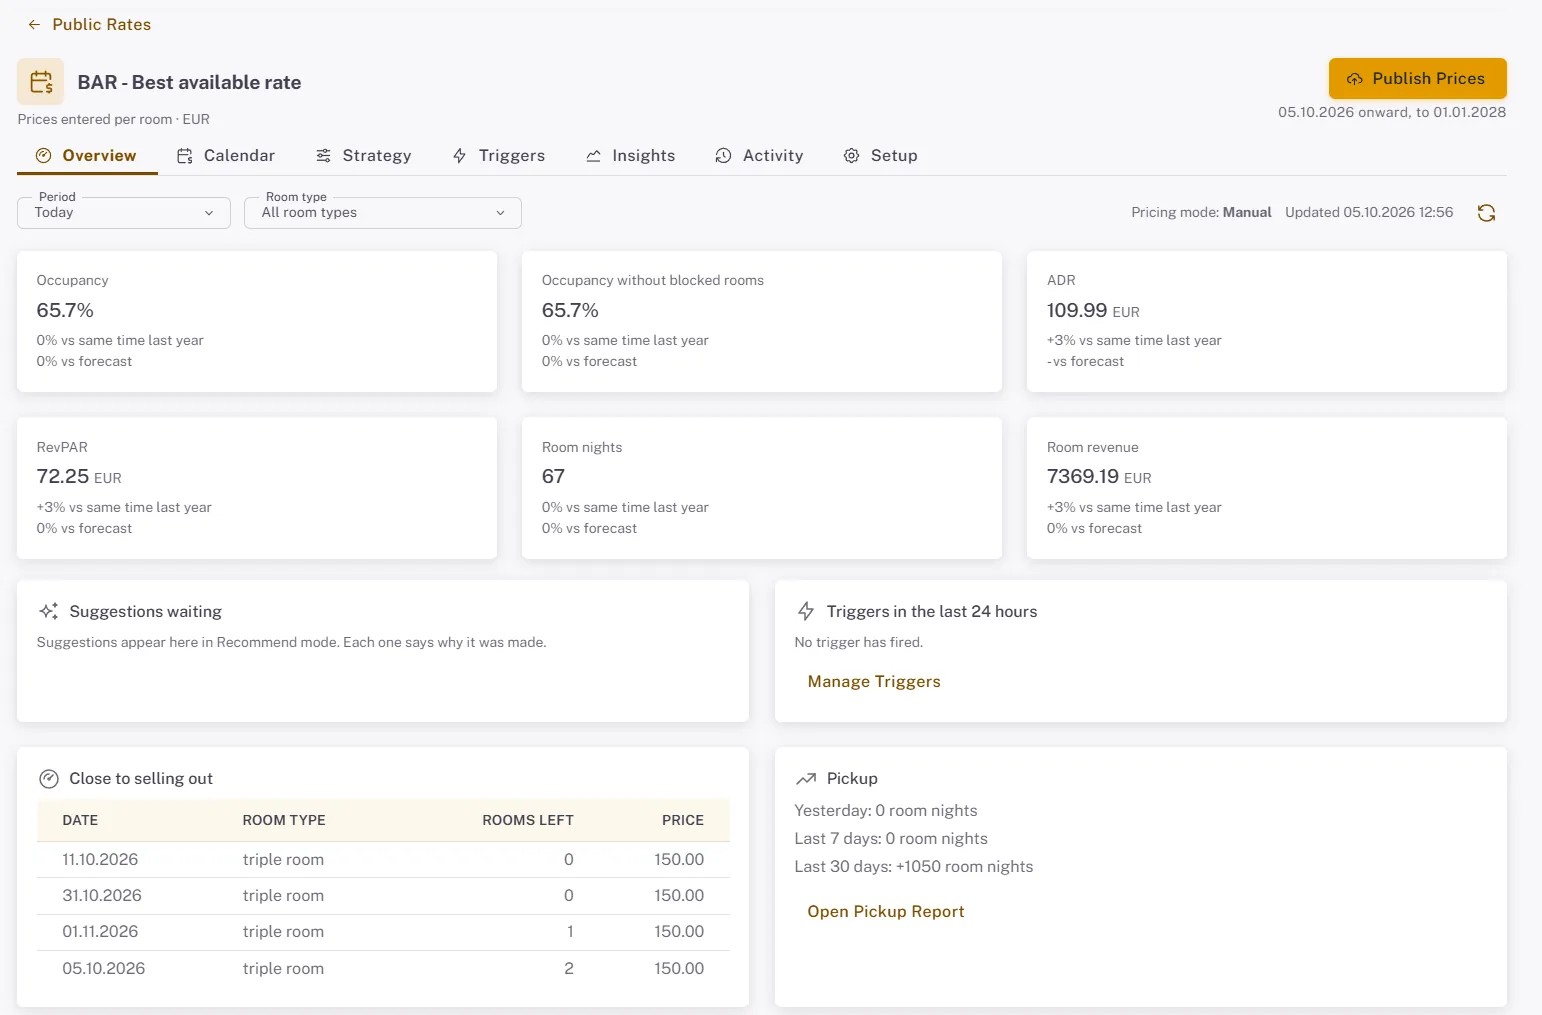Select the 01.11.2026 date cell
The height and width of the screenshot is (1015, 1542).
tap(100, 932)
